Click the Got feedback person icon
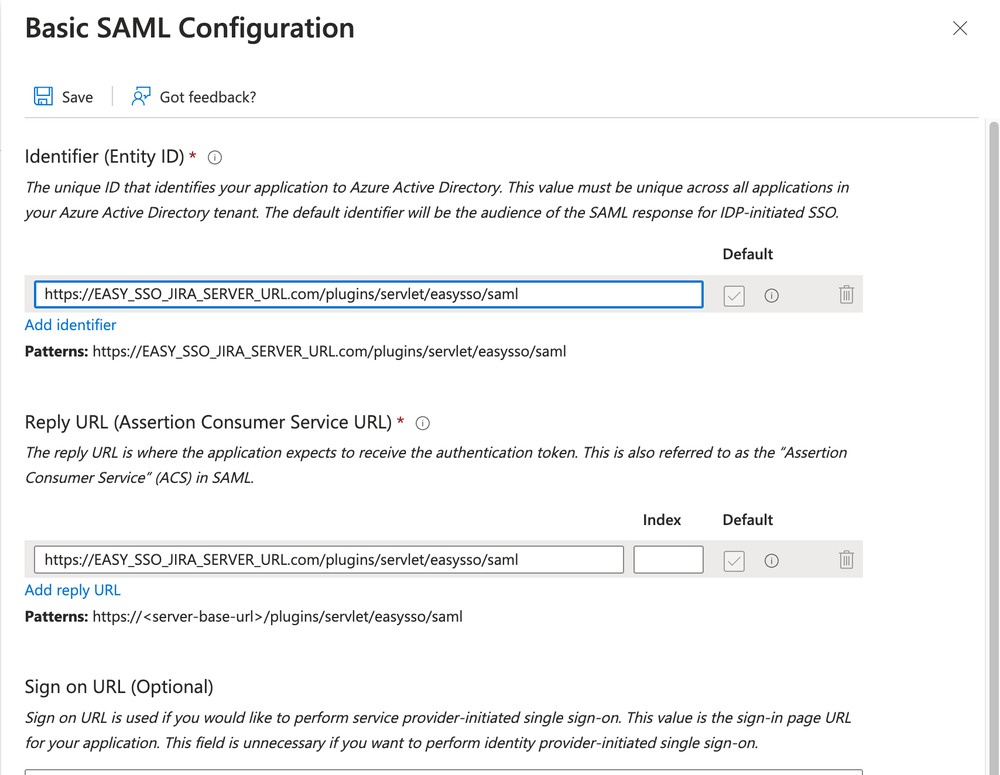This screenshot has width=1000, height=775. tap(141, 96)
